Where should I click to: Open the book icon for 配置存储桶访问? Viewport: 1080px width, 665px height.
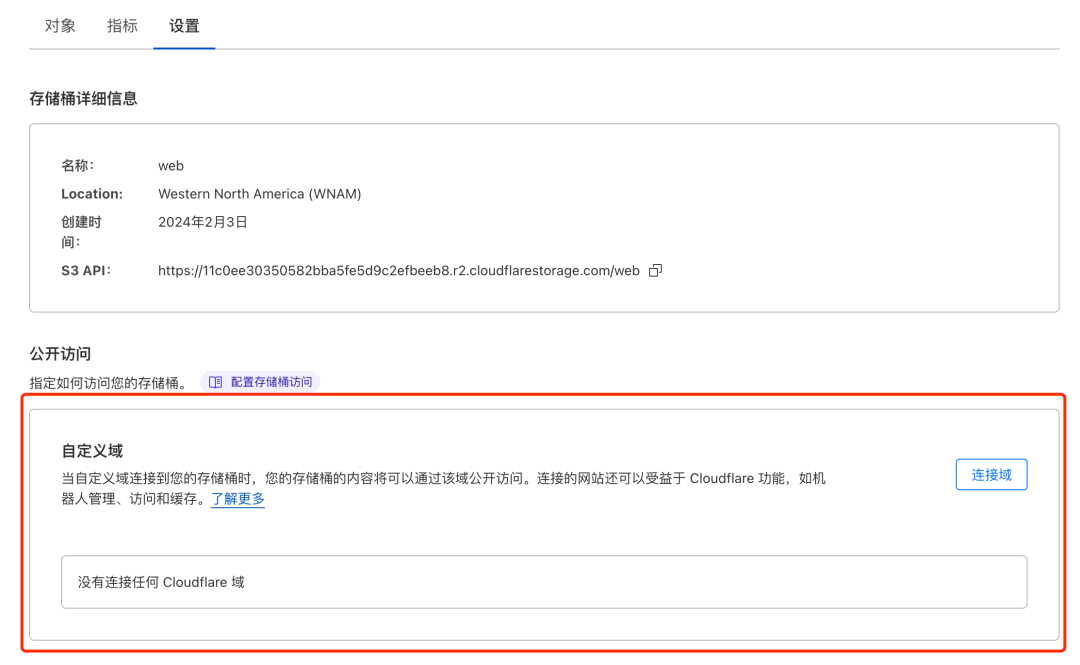pyautogui.click(x=216, y=382)
